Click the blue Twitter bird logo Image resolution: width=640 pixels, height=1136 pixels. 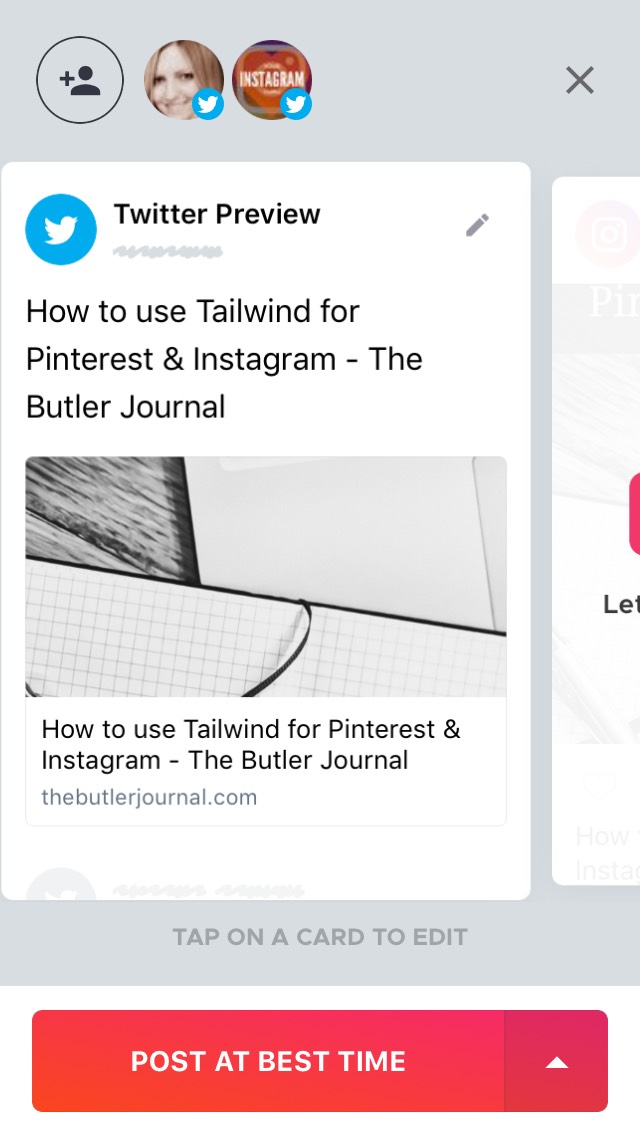coord(61,229)
